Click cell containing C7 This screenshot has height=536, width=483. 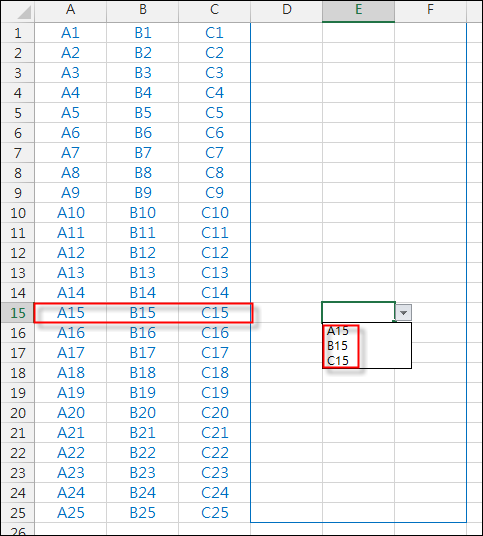coord(214,153)
